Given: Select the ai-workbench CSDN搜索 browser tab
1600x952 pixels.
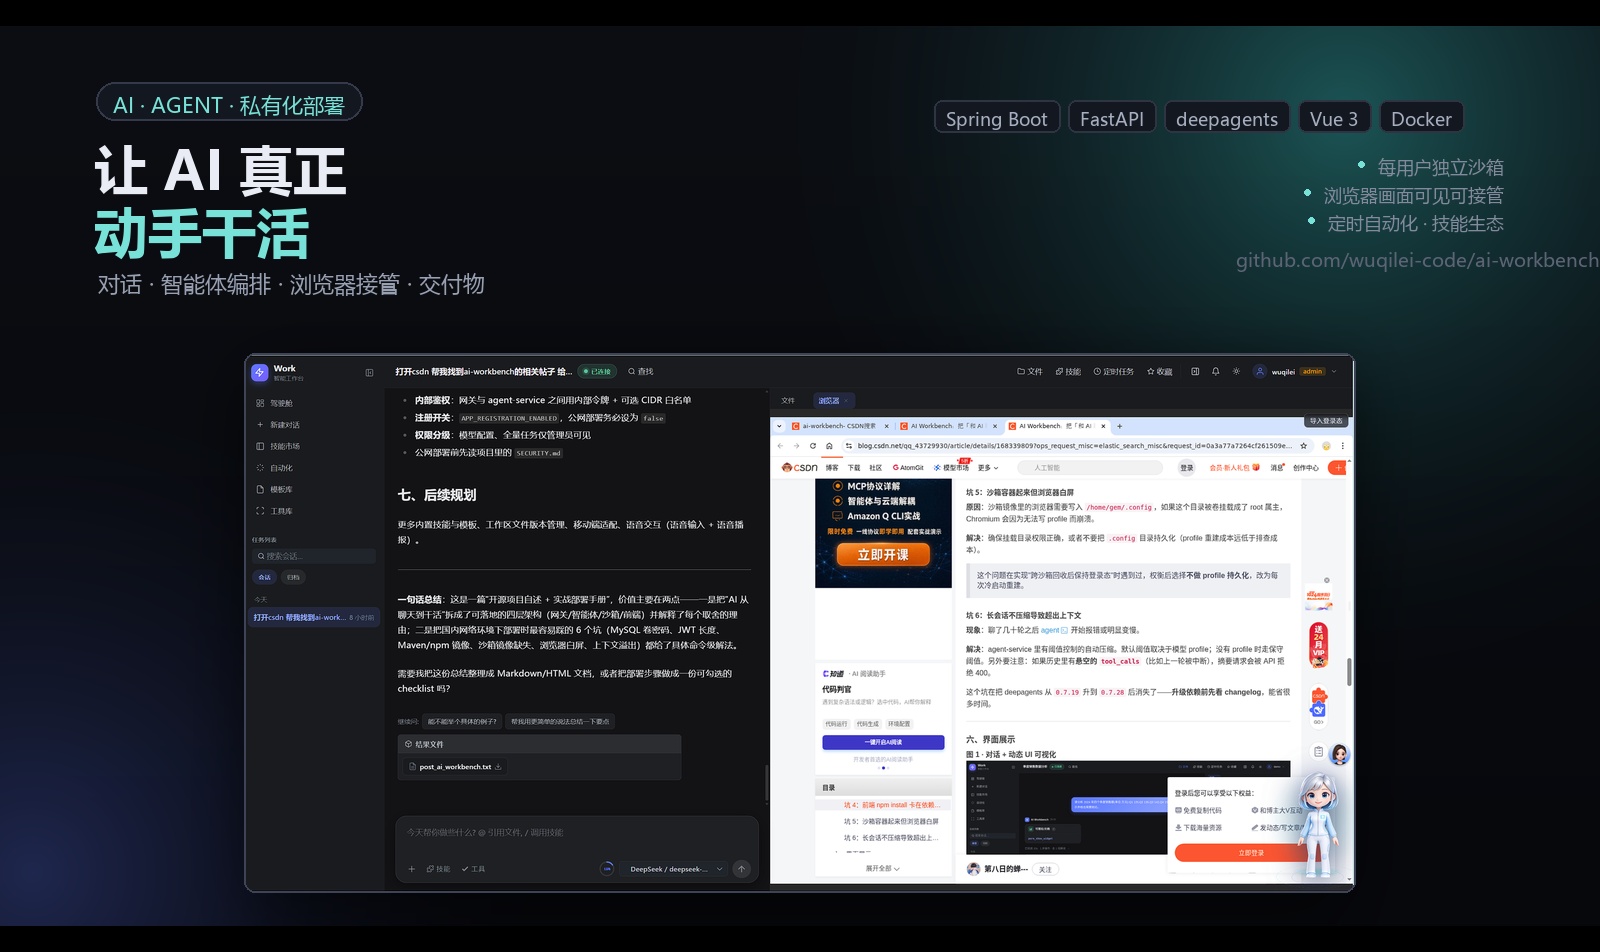Looking at the screenshot, I should click(x=838, y=426).
